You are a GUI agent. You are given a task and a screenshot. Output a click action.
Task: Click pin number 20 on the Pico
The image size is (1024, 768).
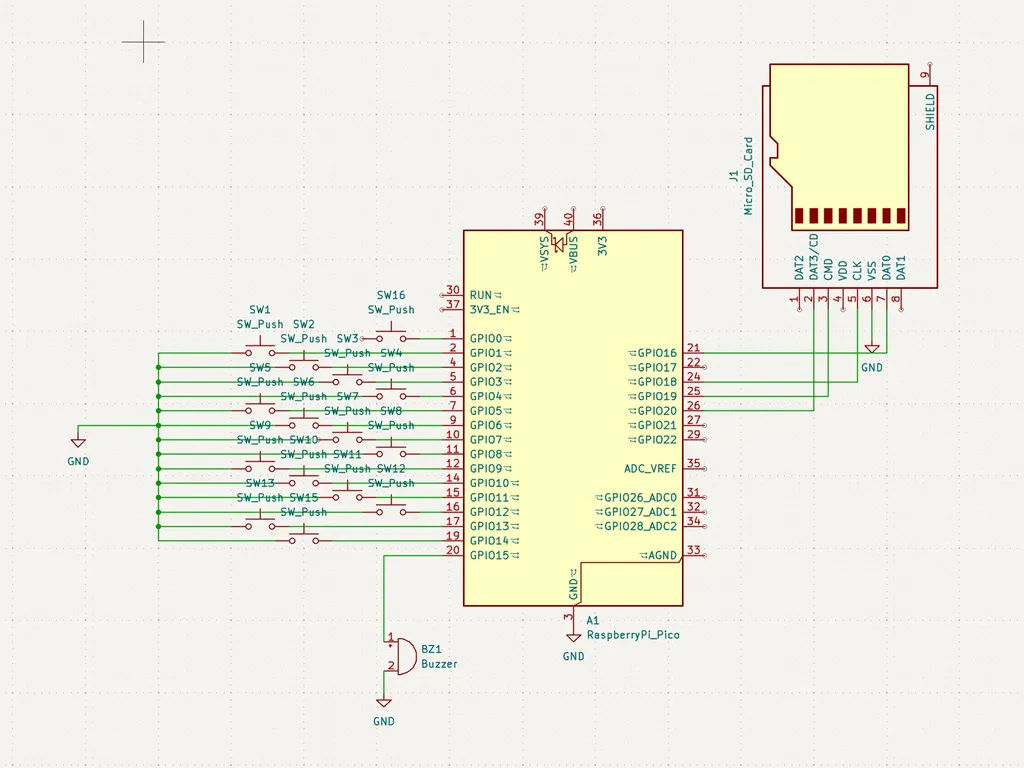pos(453,550)
